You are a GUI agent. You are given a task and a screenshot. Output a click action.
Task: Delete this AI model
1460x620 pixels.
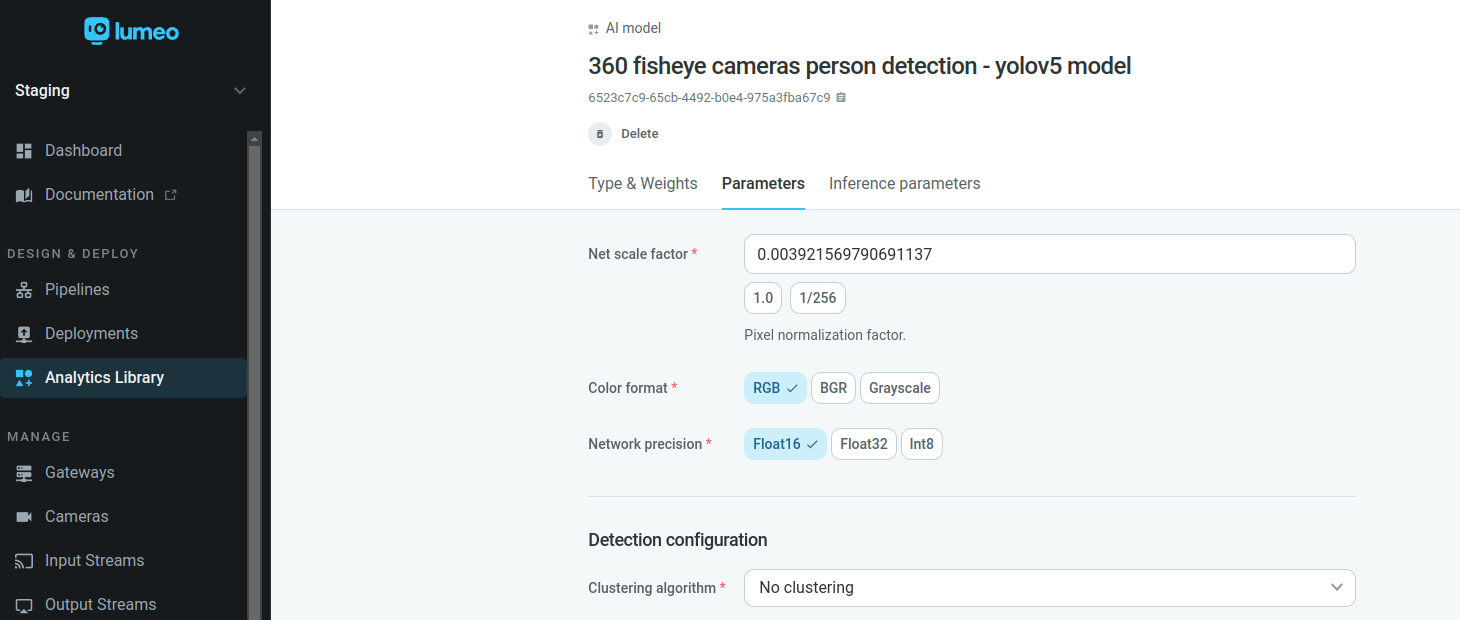[625, 134]
